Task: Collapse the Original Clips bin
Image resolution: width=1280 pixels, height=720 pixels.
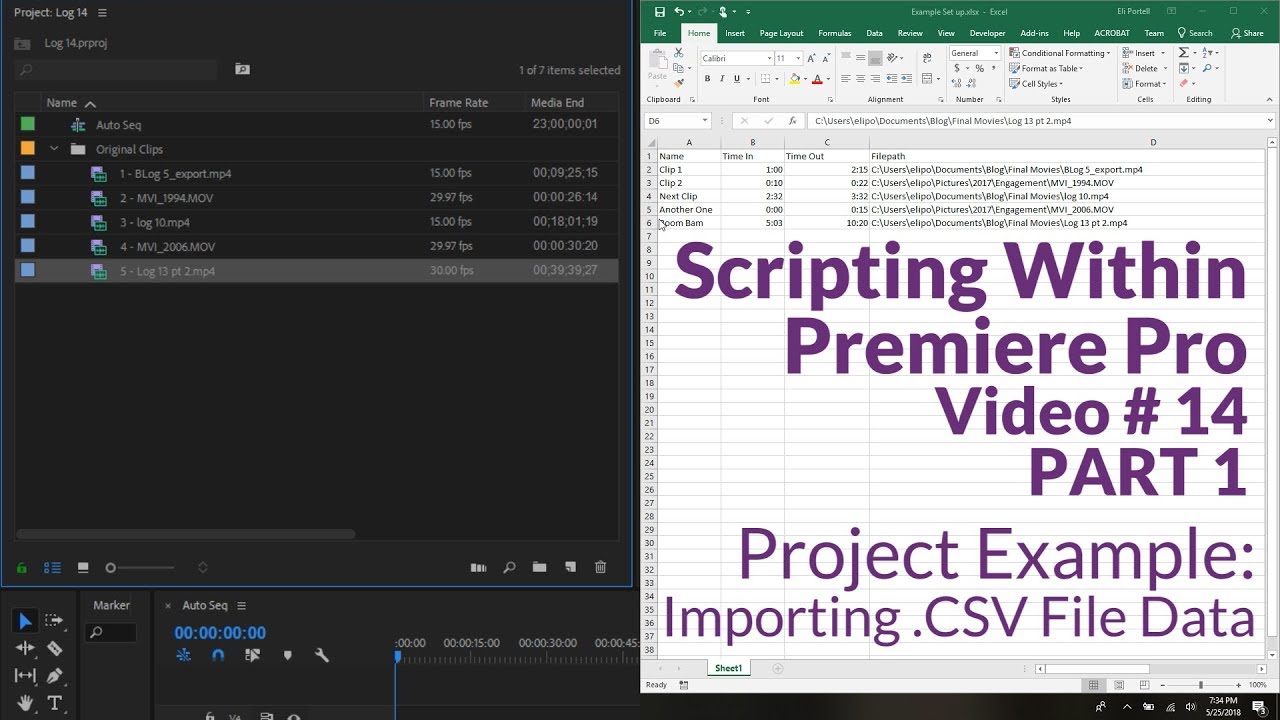Action: pos(55,149)
